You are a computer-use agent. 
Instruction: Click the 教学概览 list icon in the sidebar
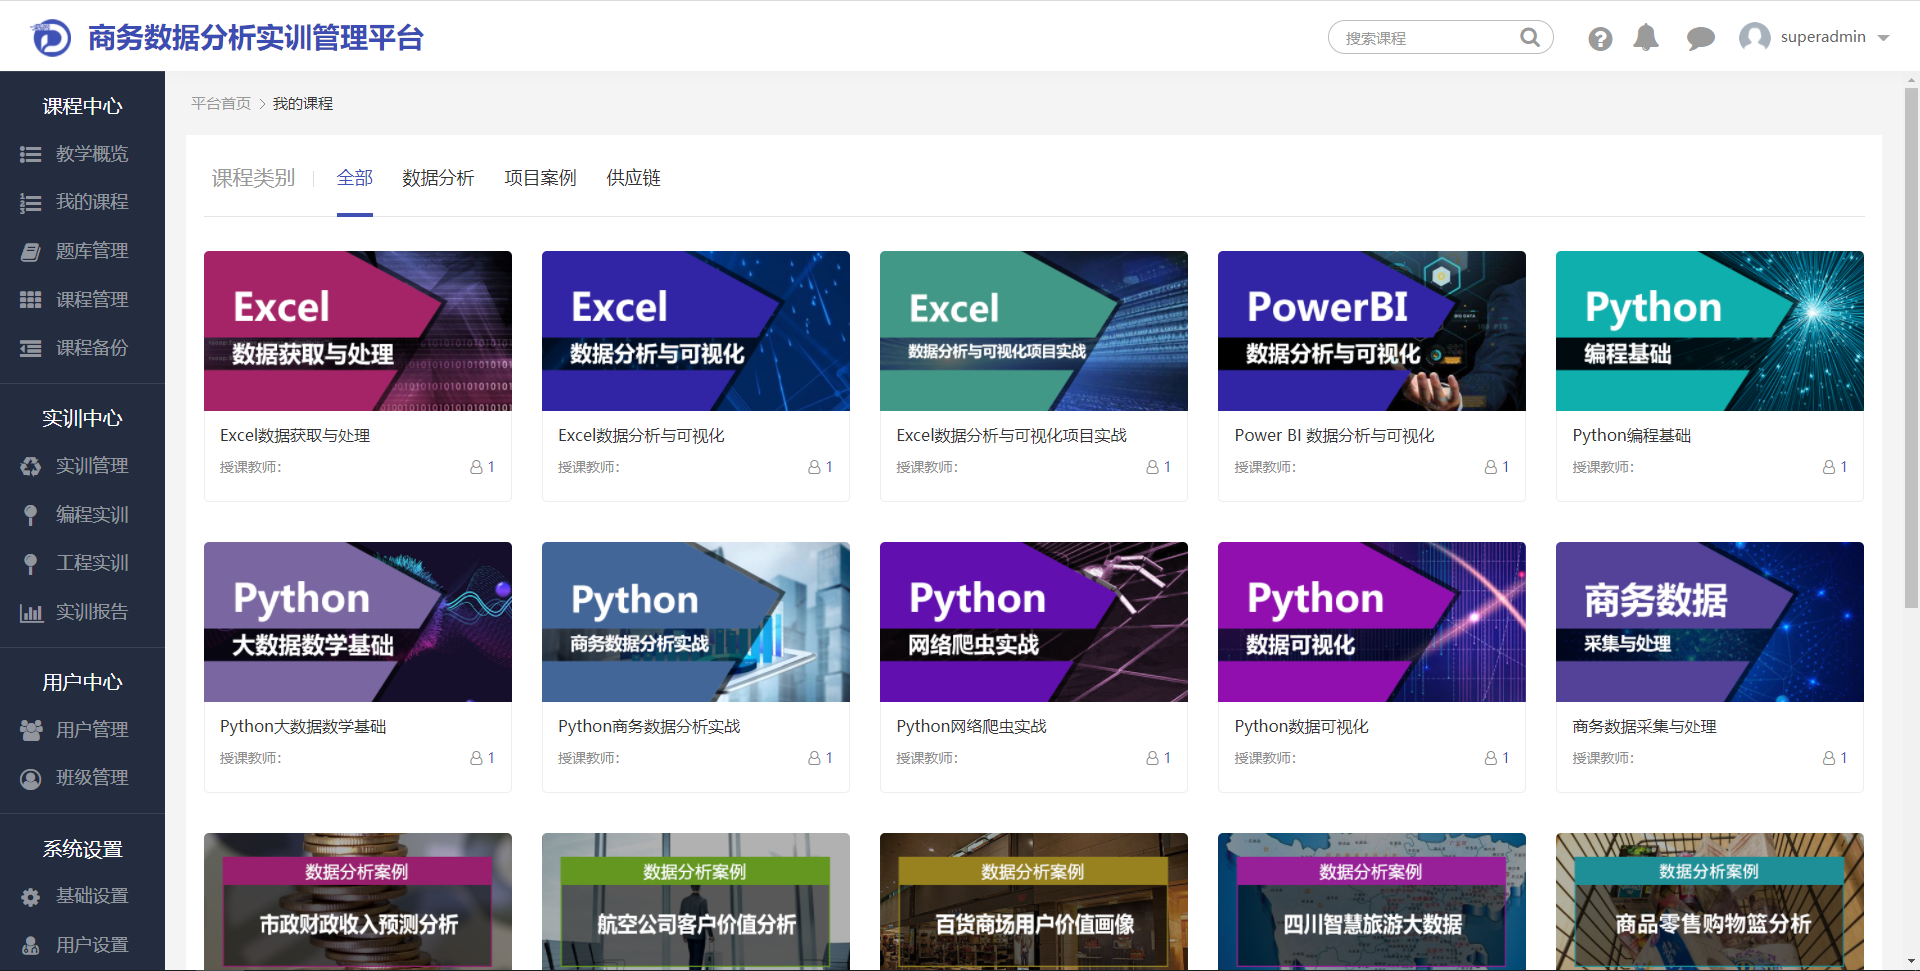(31, 154)
